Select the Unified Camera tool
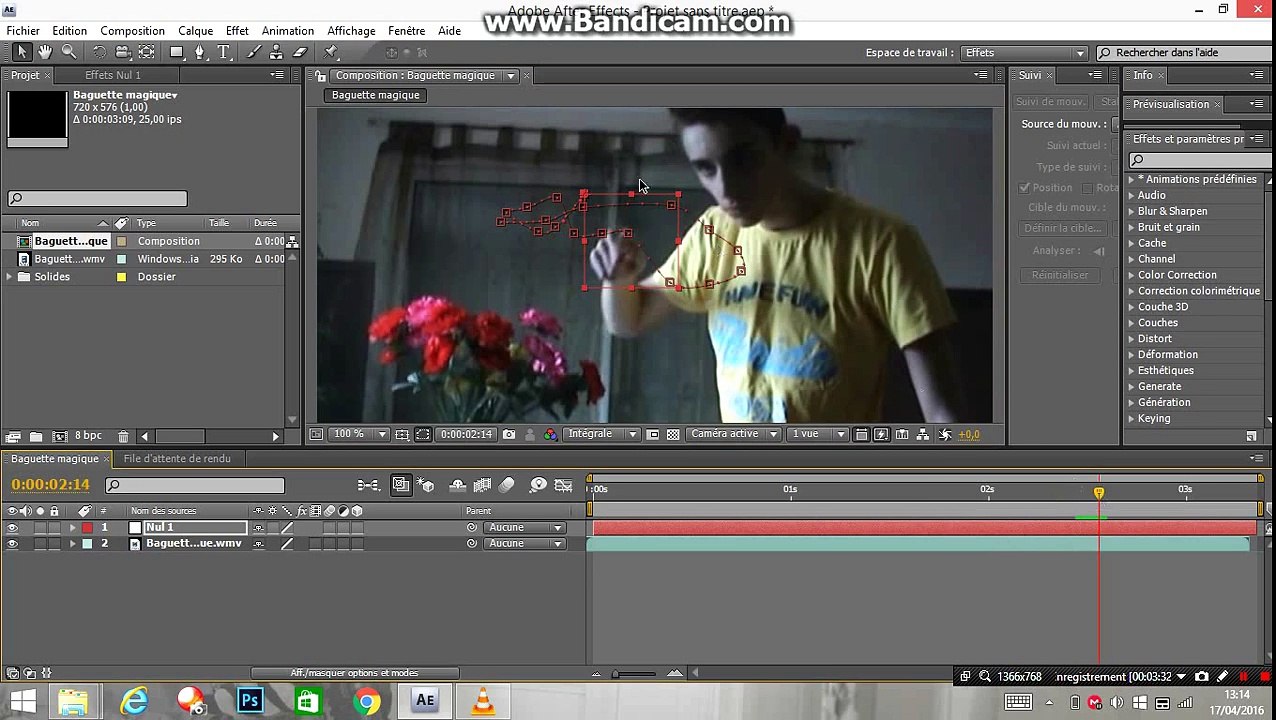 click(x=123, y=52)
